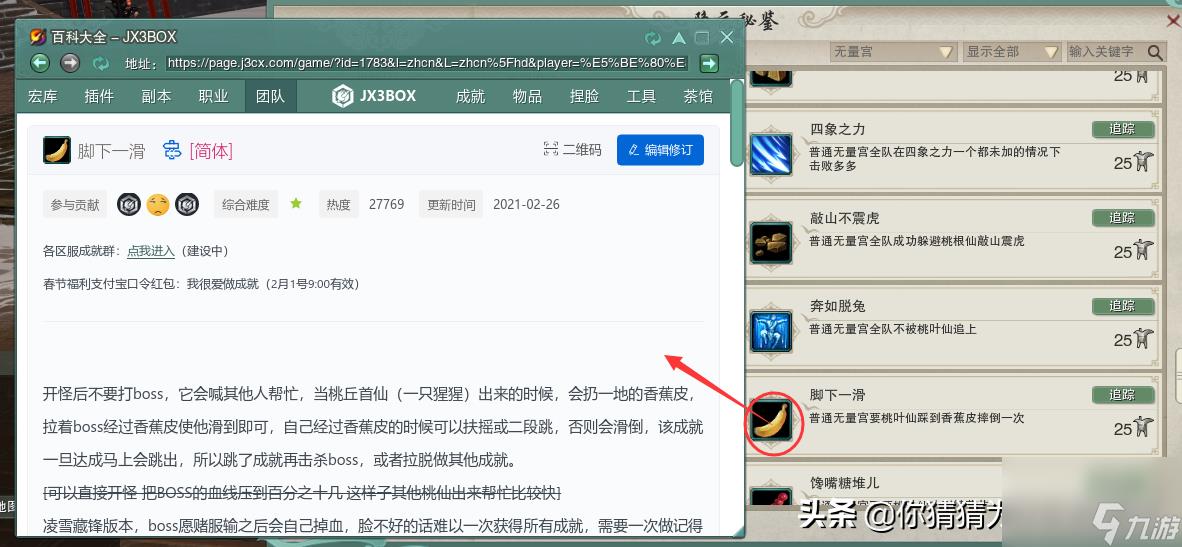Open the 工具 tab
Image resolution: width=1182 pixels, height=547 pixels.
(641, 96)
